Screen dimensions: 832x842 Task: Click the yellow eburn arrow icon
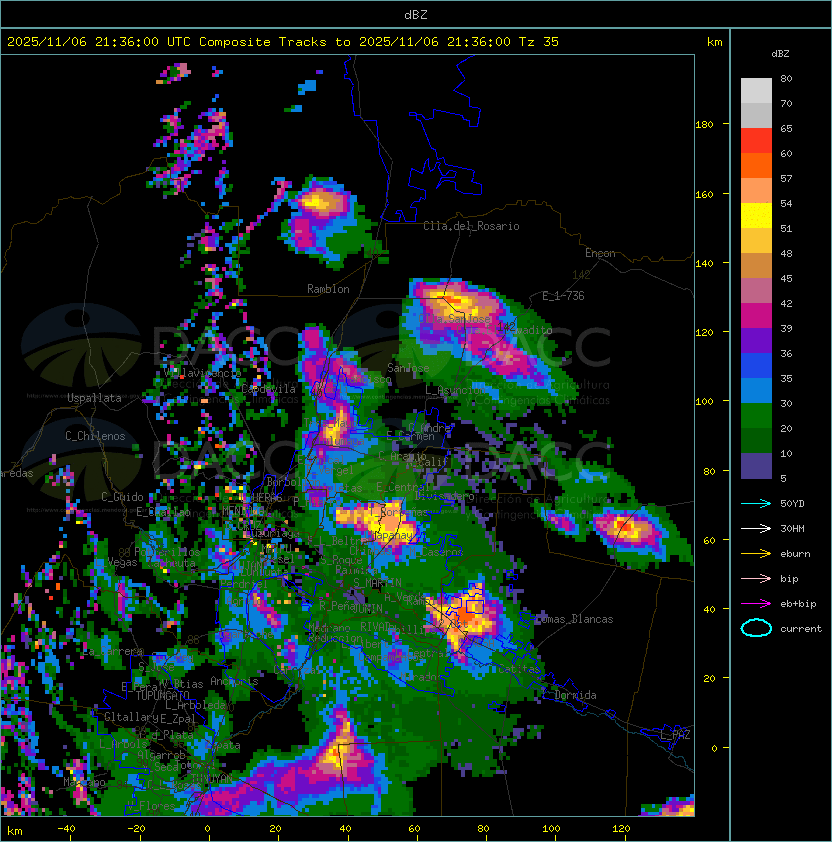click(x=756, y=554)
